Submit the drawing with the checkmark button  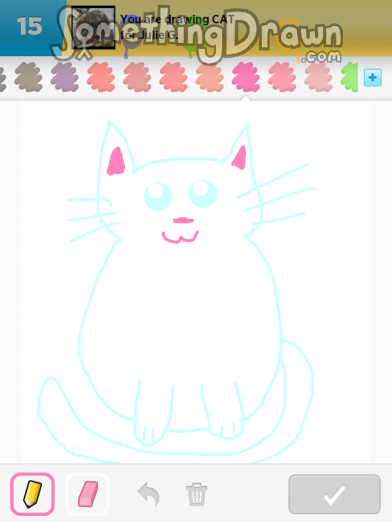point(334,494)
